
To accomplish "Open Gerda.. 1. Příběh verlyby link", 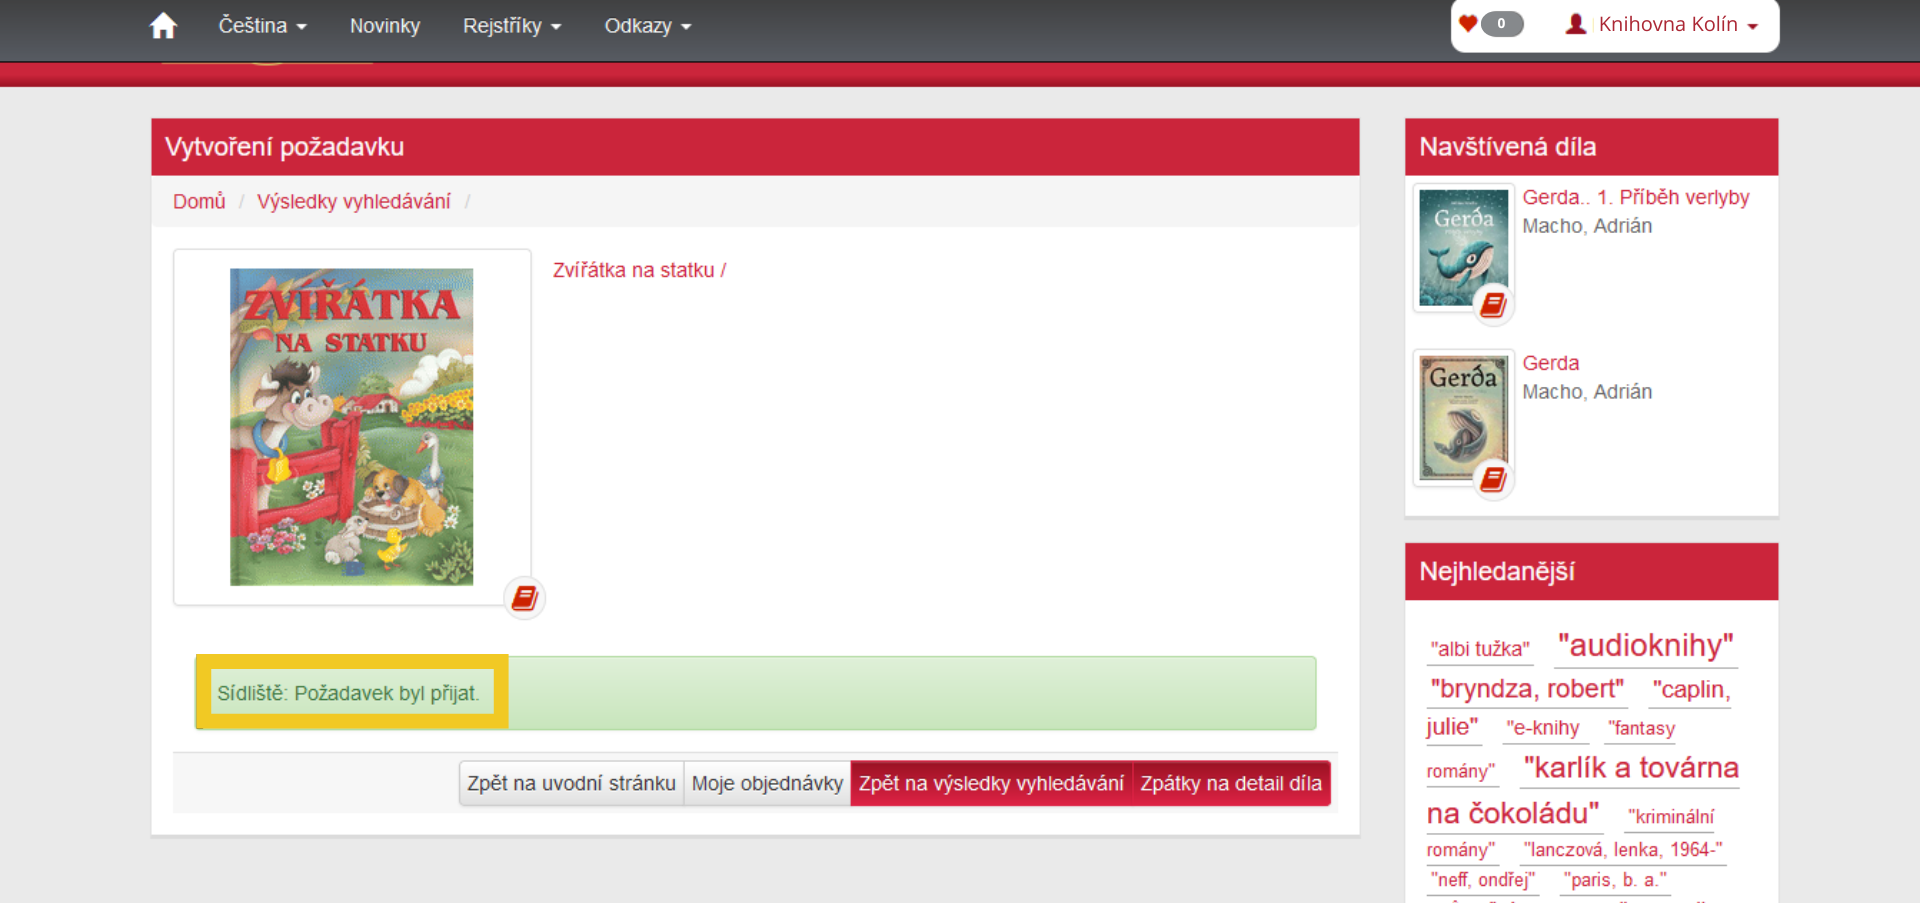I will coord(1636,197).
